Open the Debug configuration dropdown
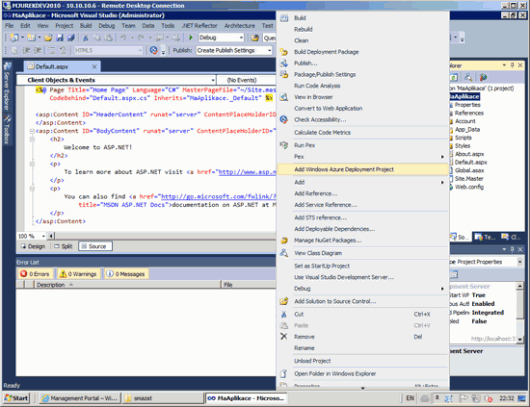Image resolution: width=530 pixels, height=407 pixels. coord(221,38)
